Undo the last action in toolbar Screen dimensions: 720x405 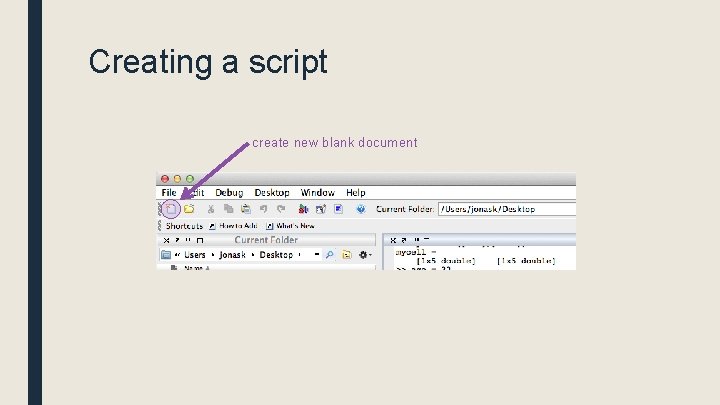point(264,209)
